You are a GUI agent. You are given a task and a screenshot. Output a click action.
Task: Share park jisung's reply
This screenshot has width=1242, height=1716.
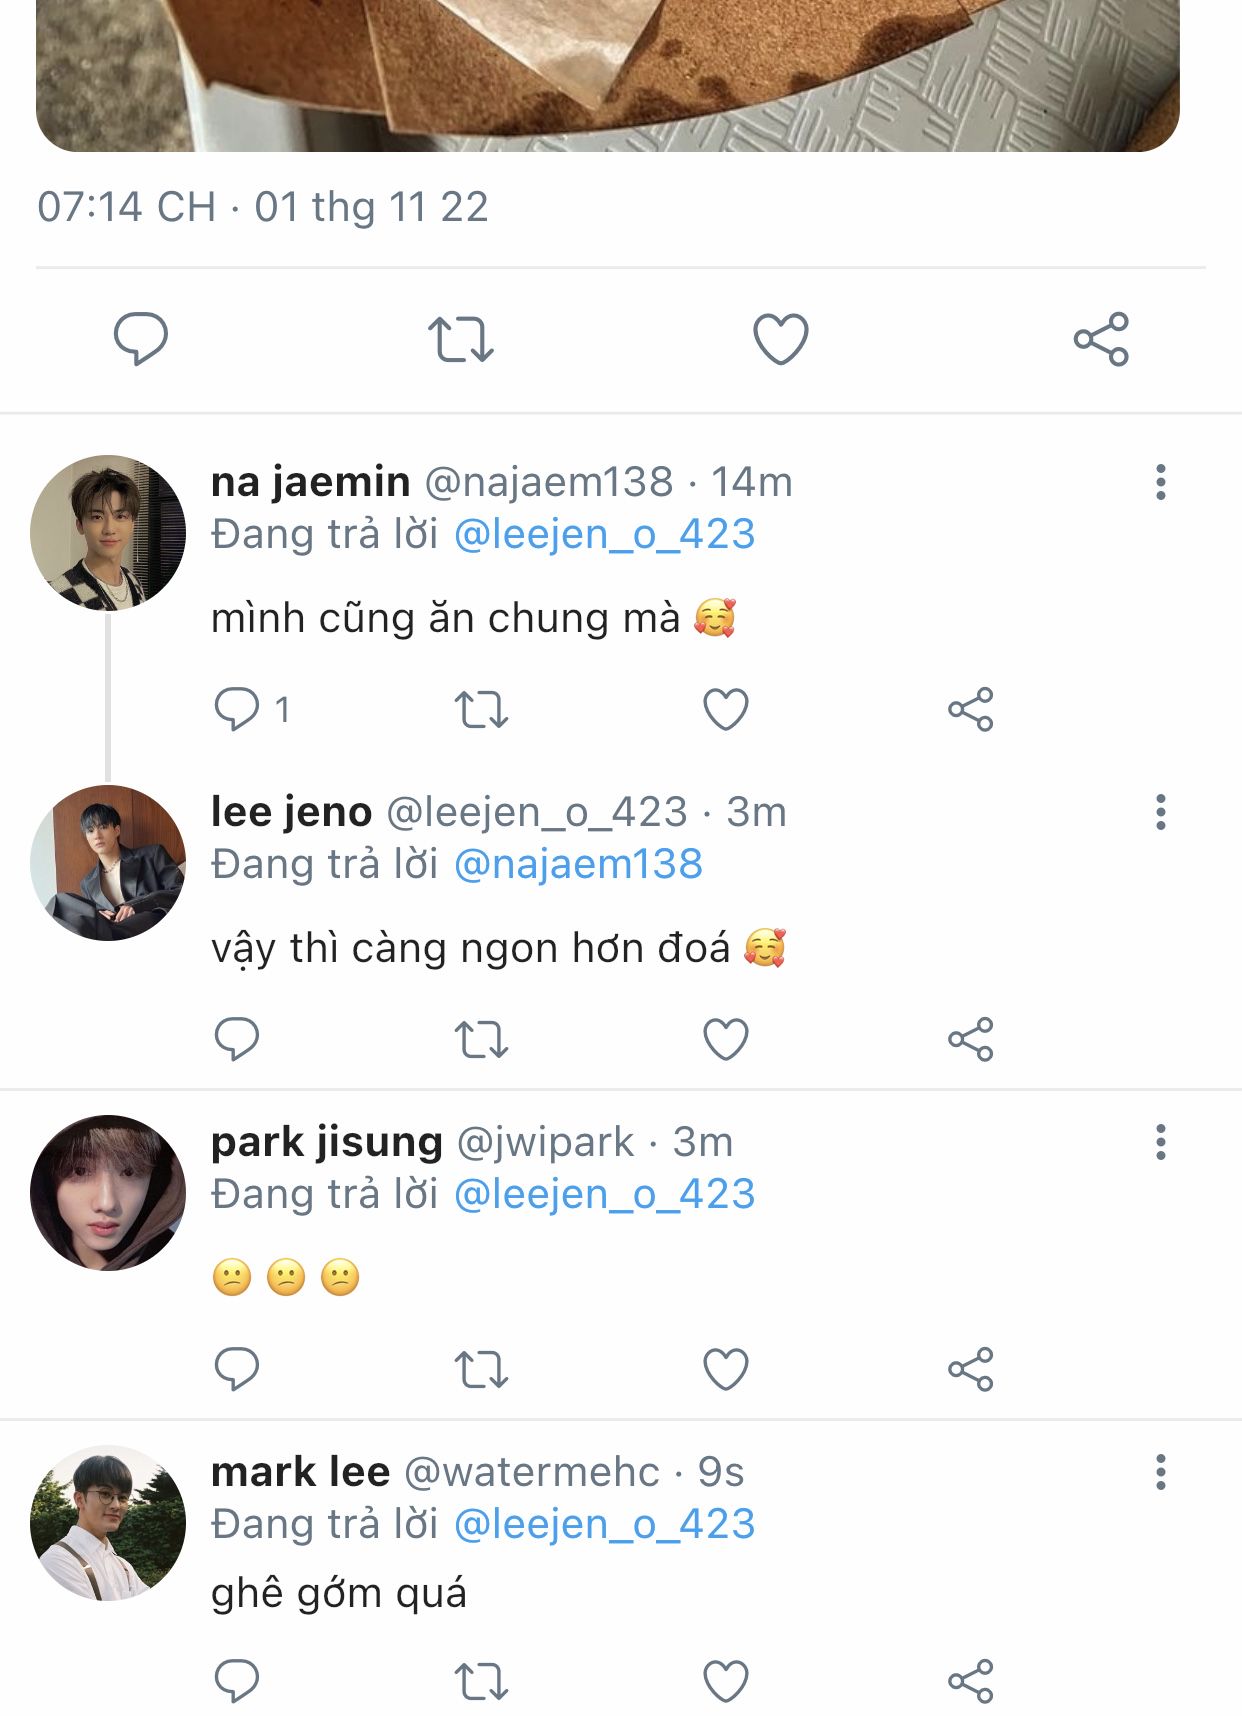pyautogui.click(x=970, y=1370)
